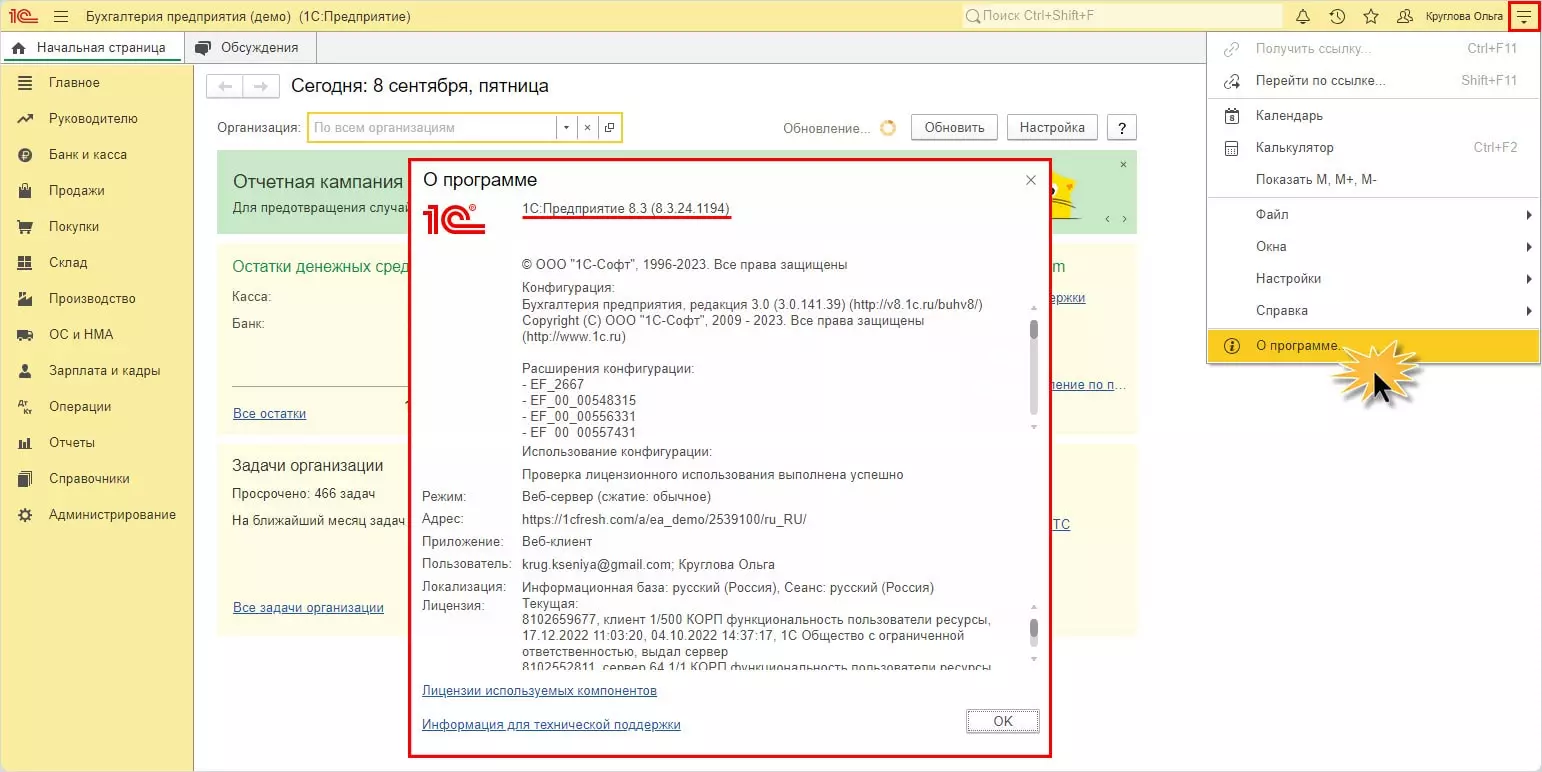Open Операции section
This screenshot has width=1542, height=772.
(x=97, y=407)
